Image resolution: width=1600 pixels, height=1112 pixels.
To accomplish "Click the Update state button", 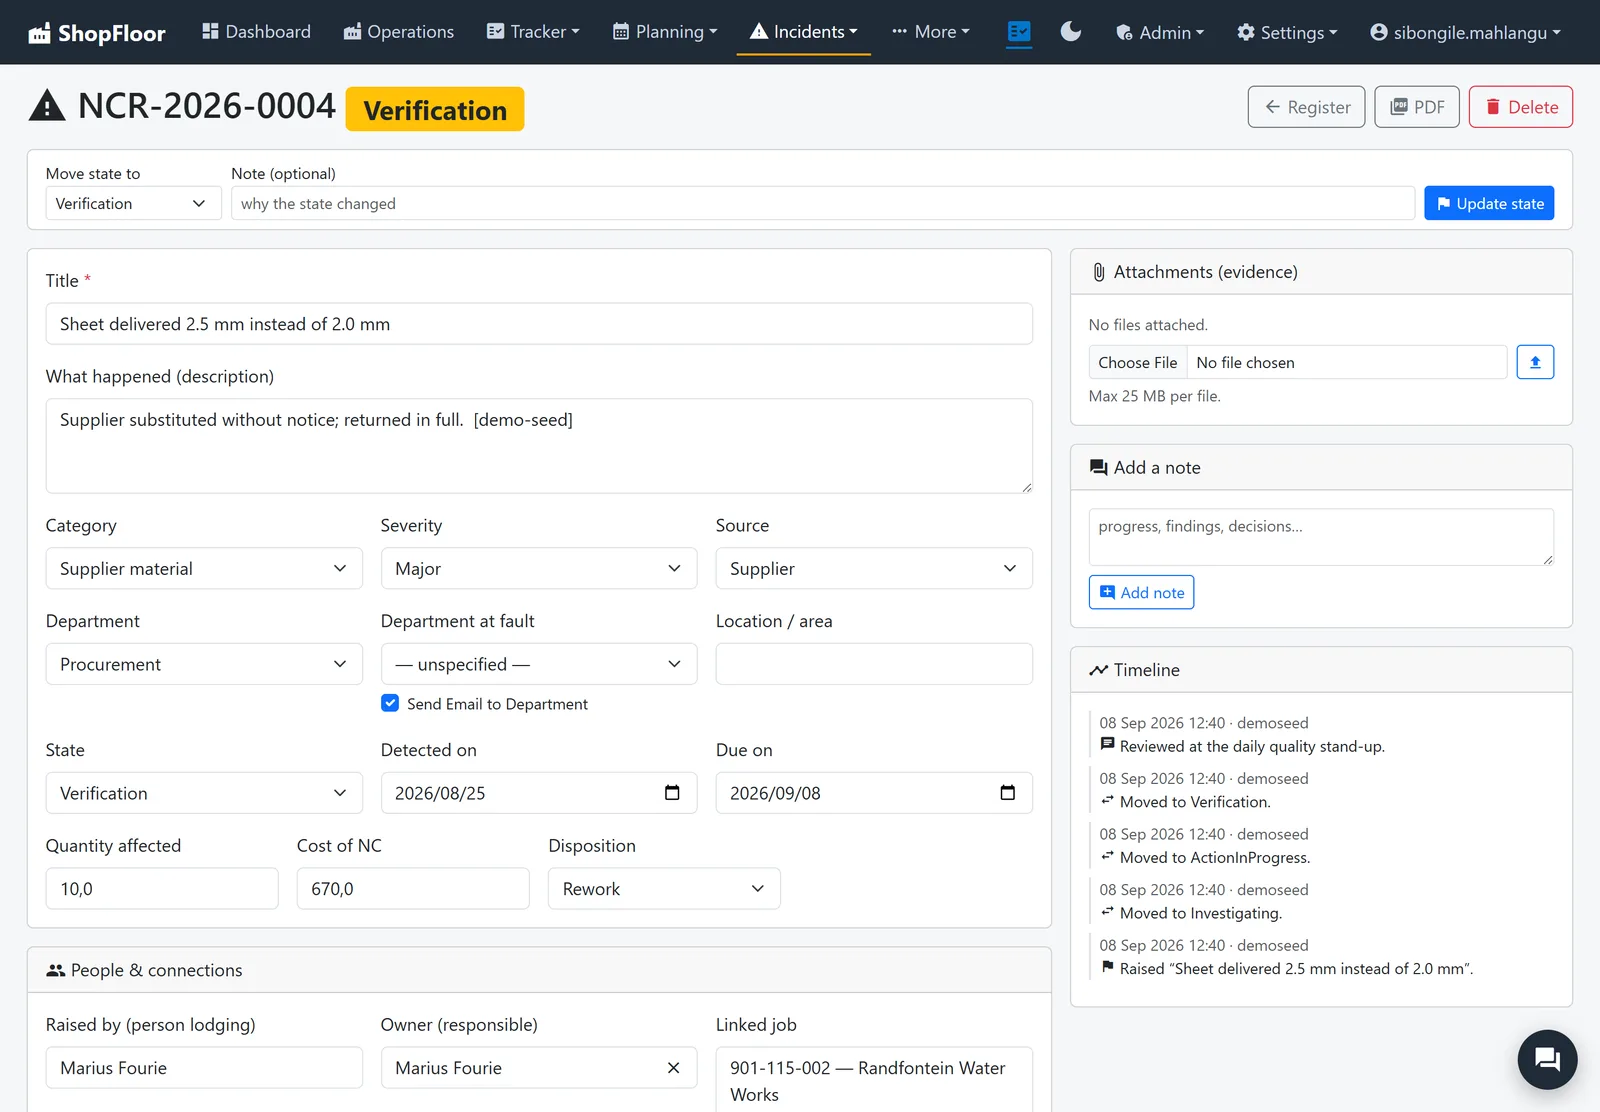I will coord(1489,203).
